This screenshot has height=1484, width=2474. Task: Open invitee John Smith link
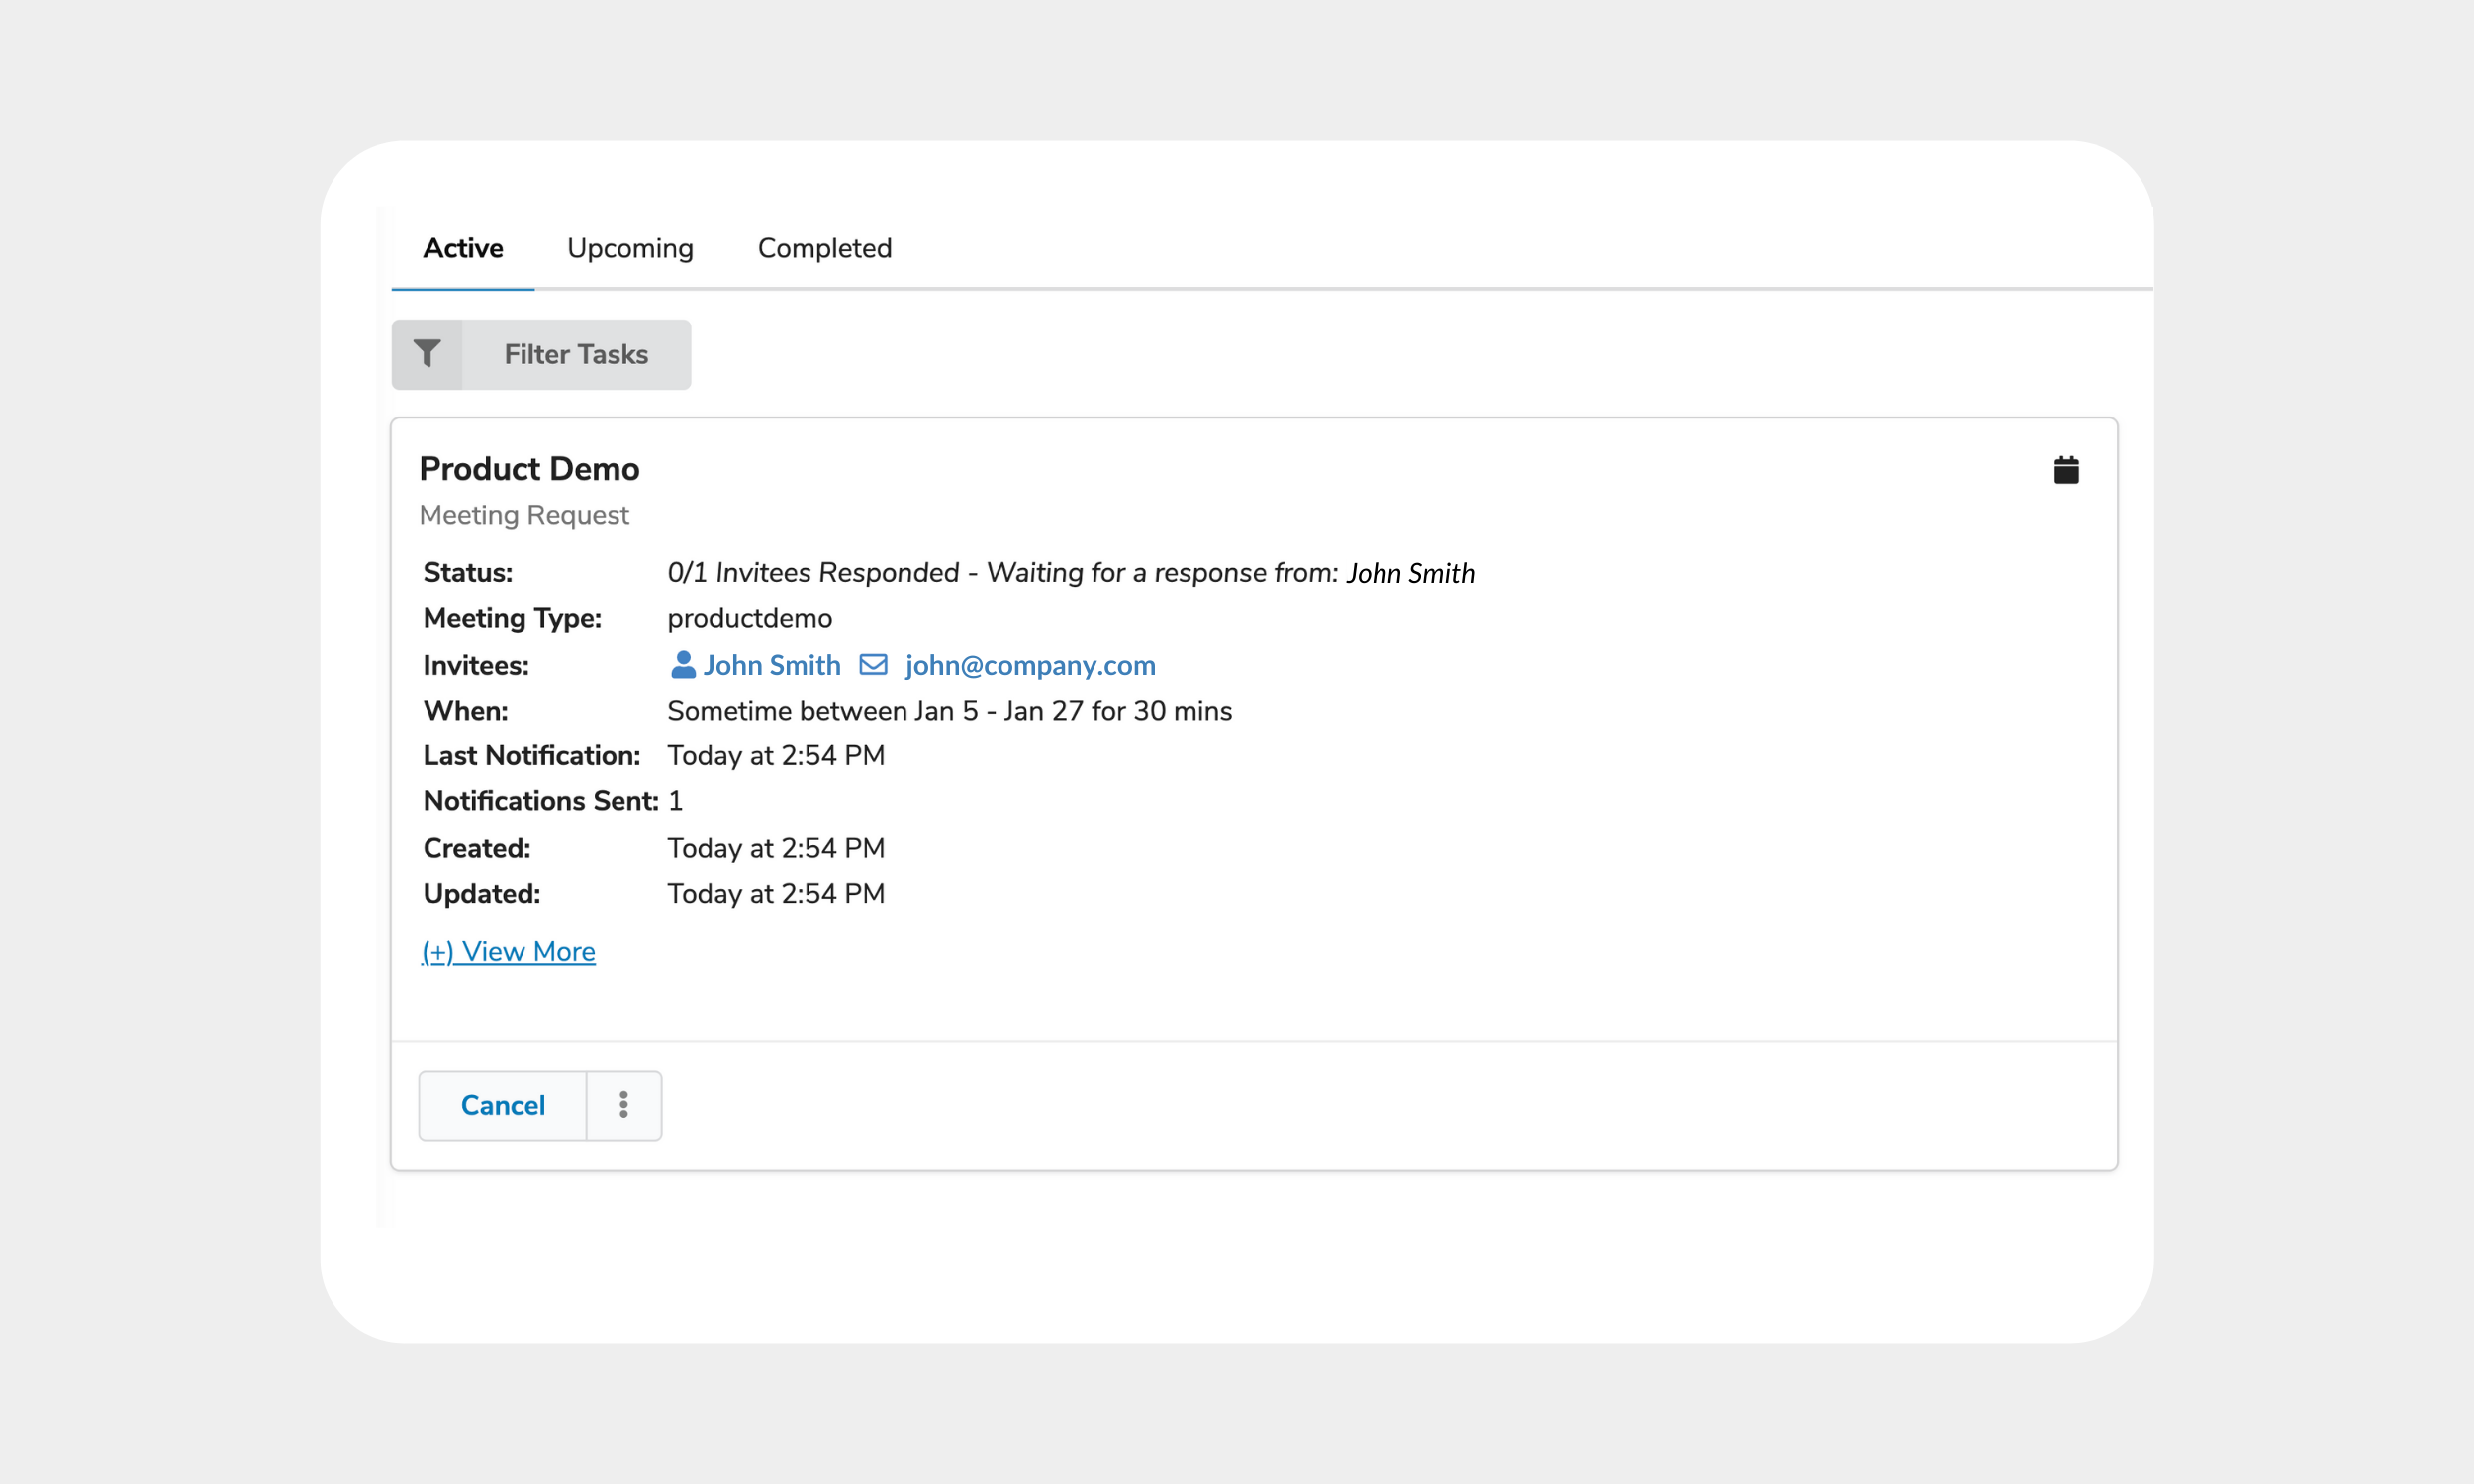pos(771,665)
